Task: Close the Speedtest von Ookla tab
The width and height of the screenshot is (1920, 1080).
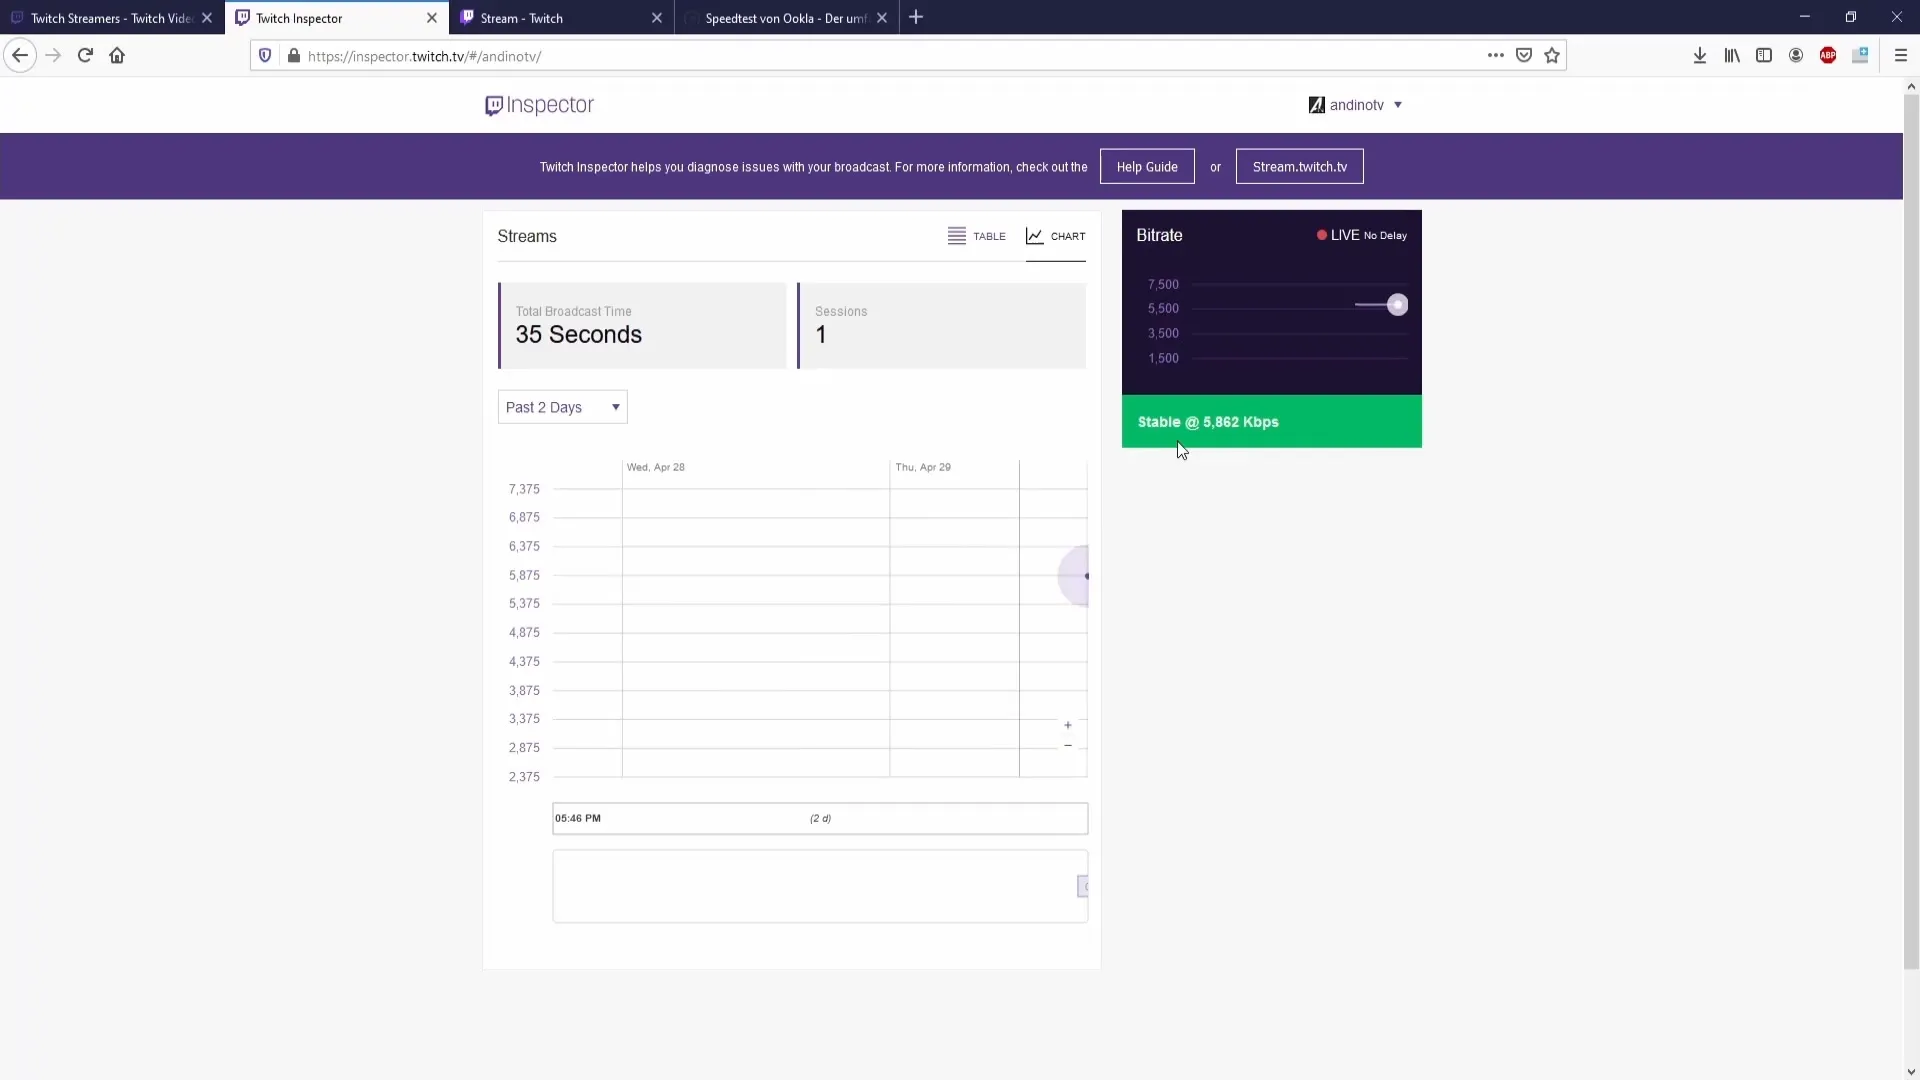Action: [882, 18]
